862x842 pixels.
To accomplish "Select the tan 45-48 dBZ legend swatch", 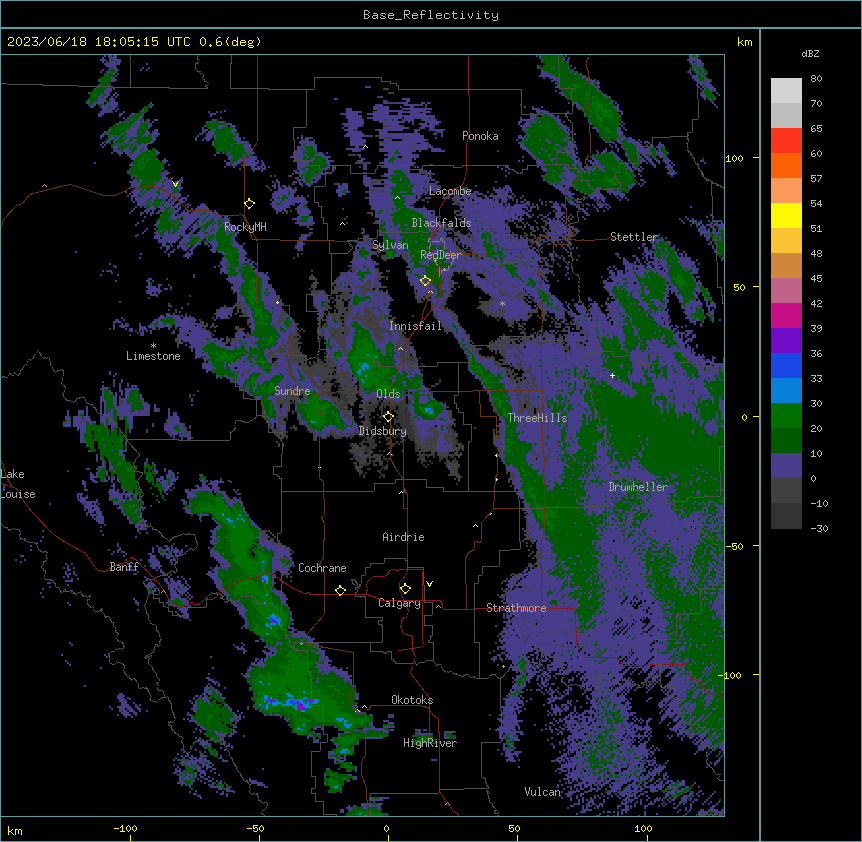I will click(x=786, y=265).
